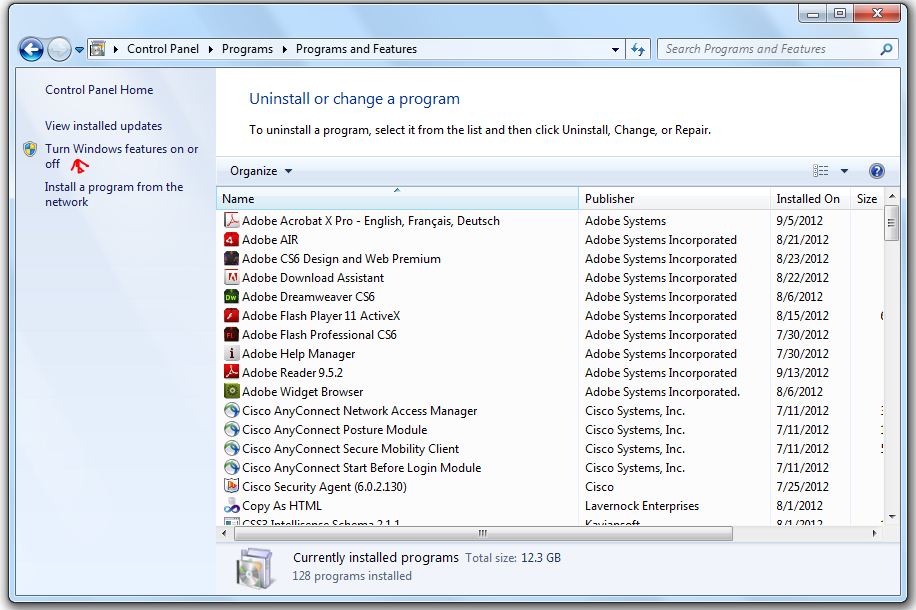Select Cisco AnyConnect Start Before Login icon
The height and width of the screenshot is (610, 916).
click(232, 467)
